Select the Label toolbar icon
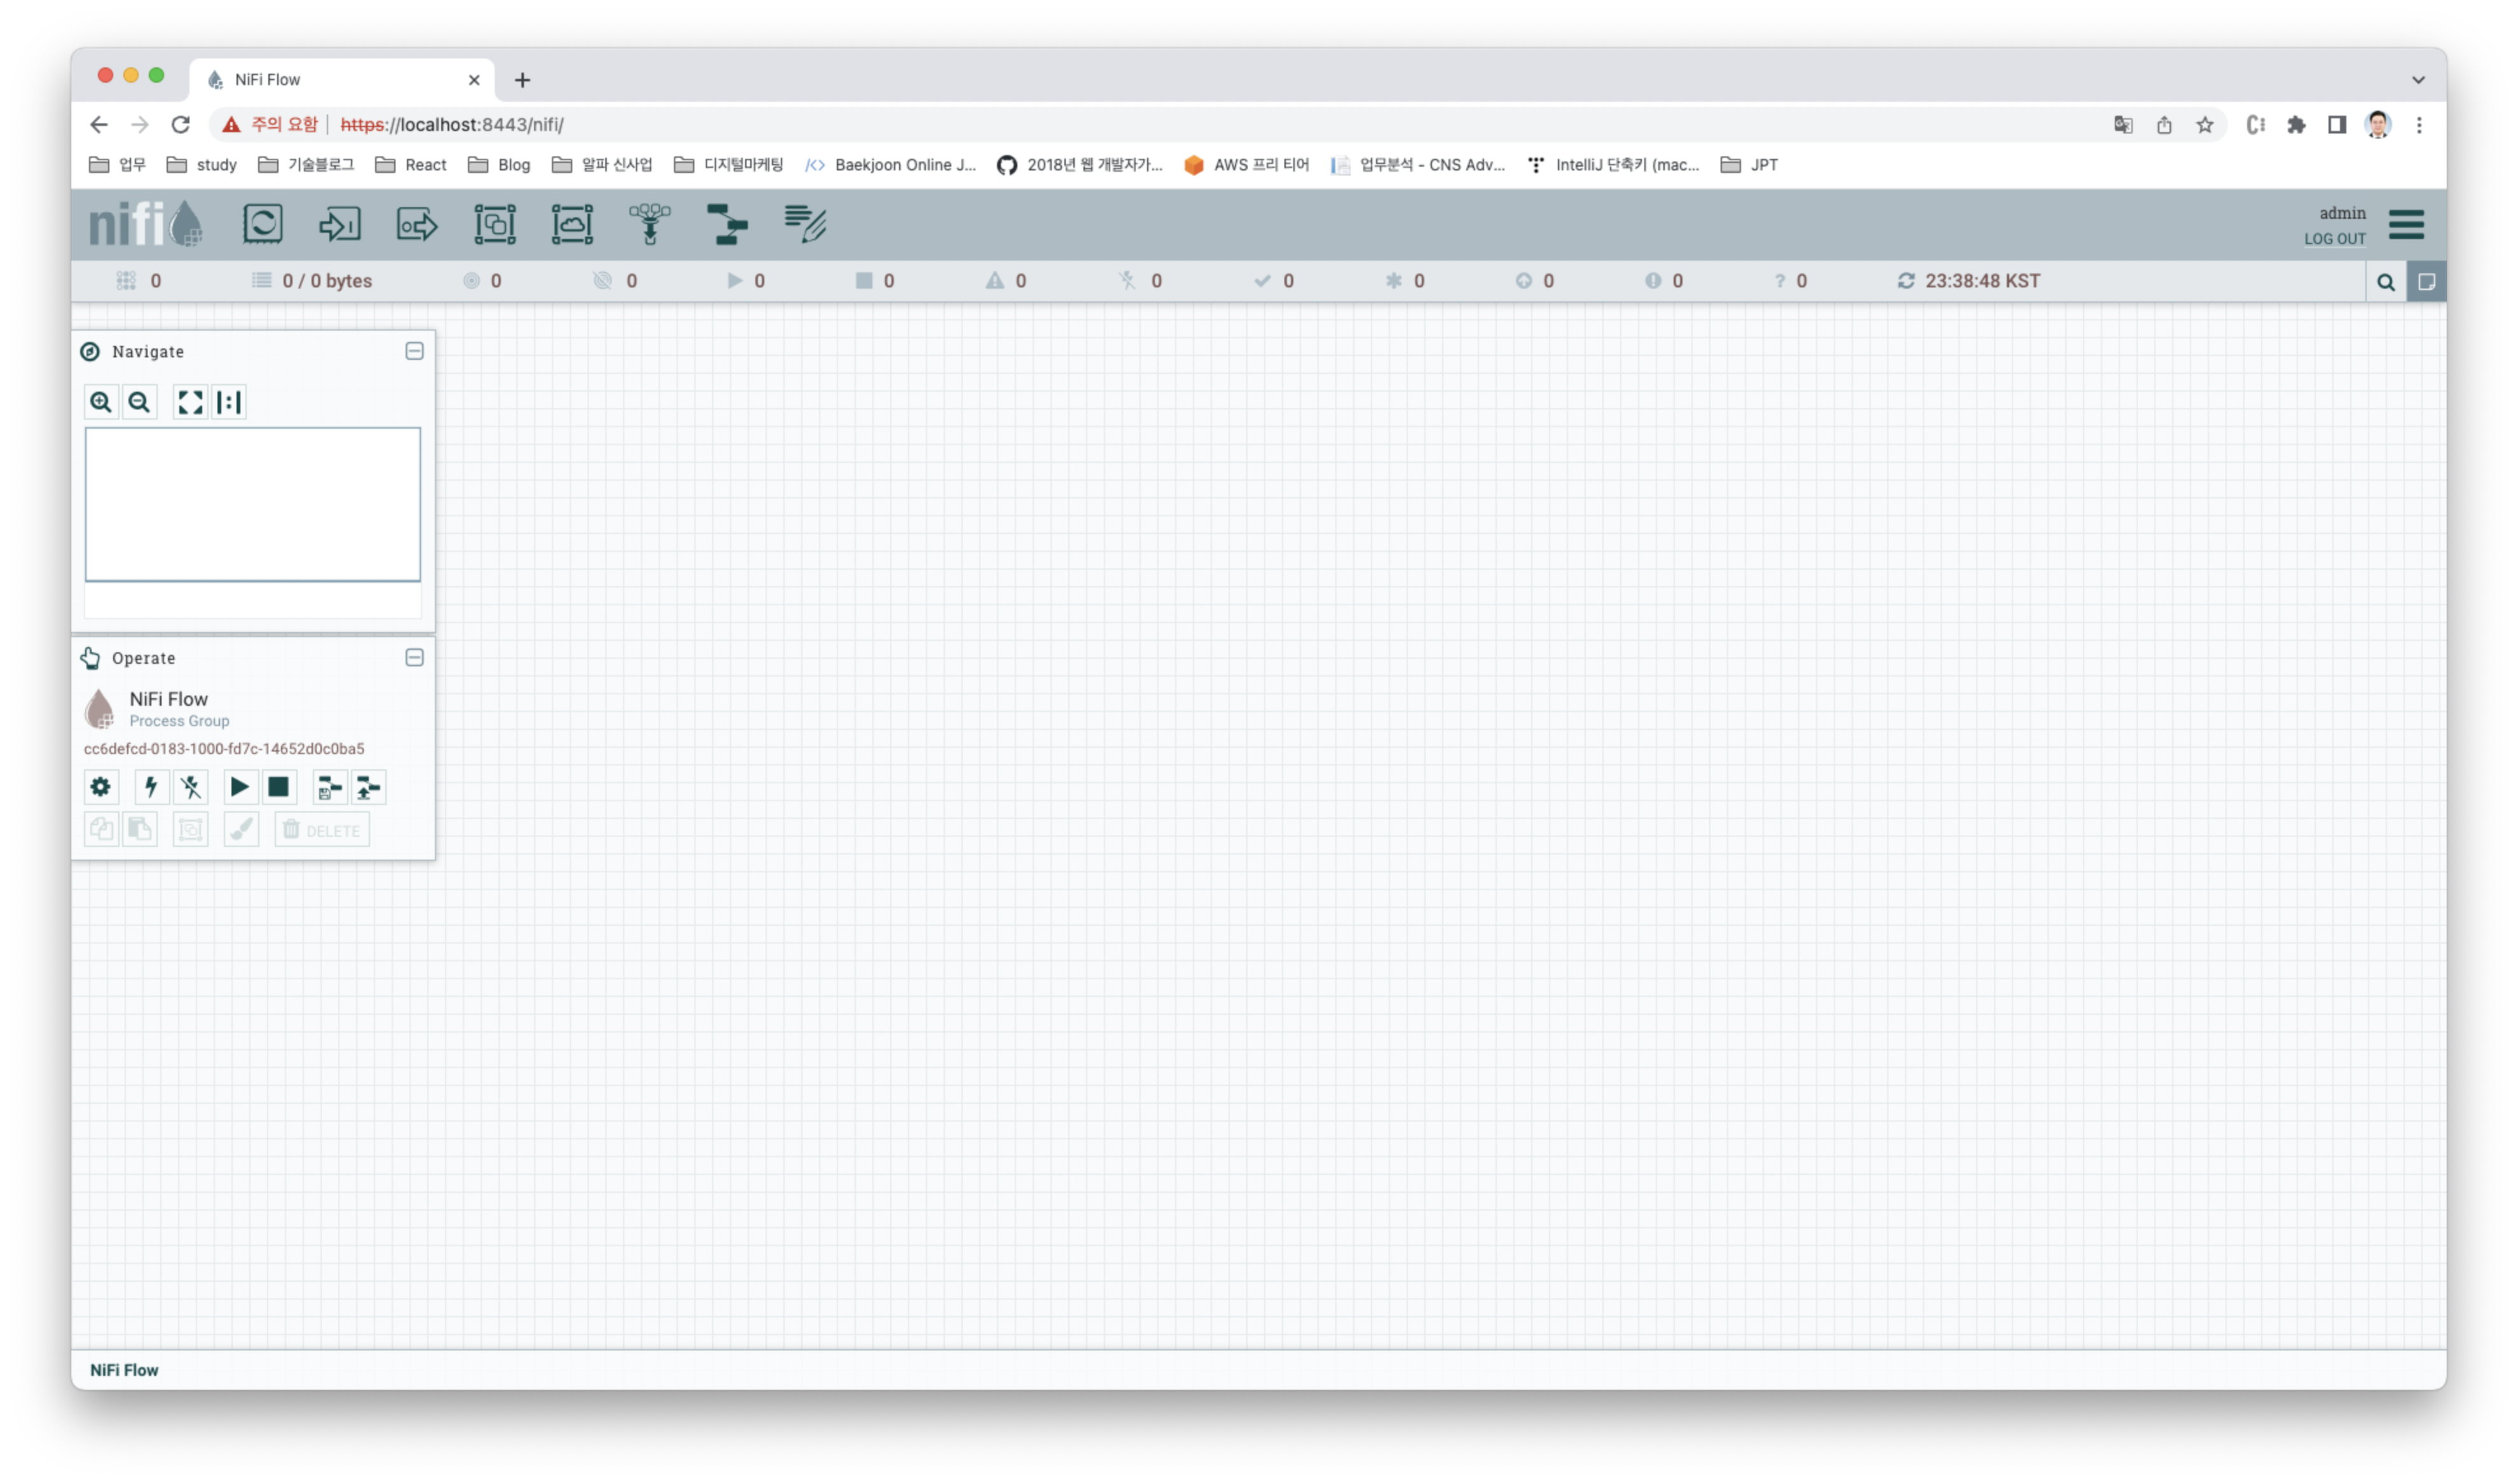 [805, 224]
